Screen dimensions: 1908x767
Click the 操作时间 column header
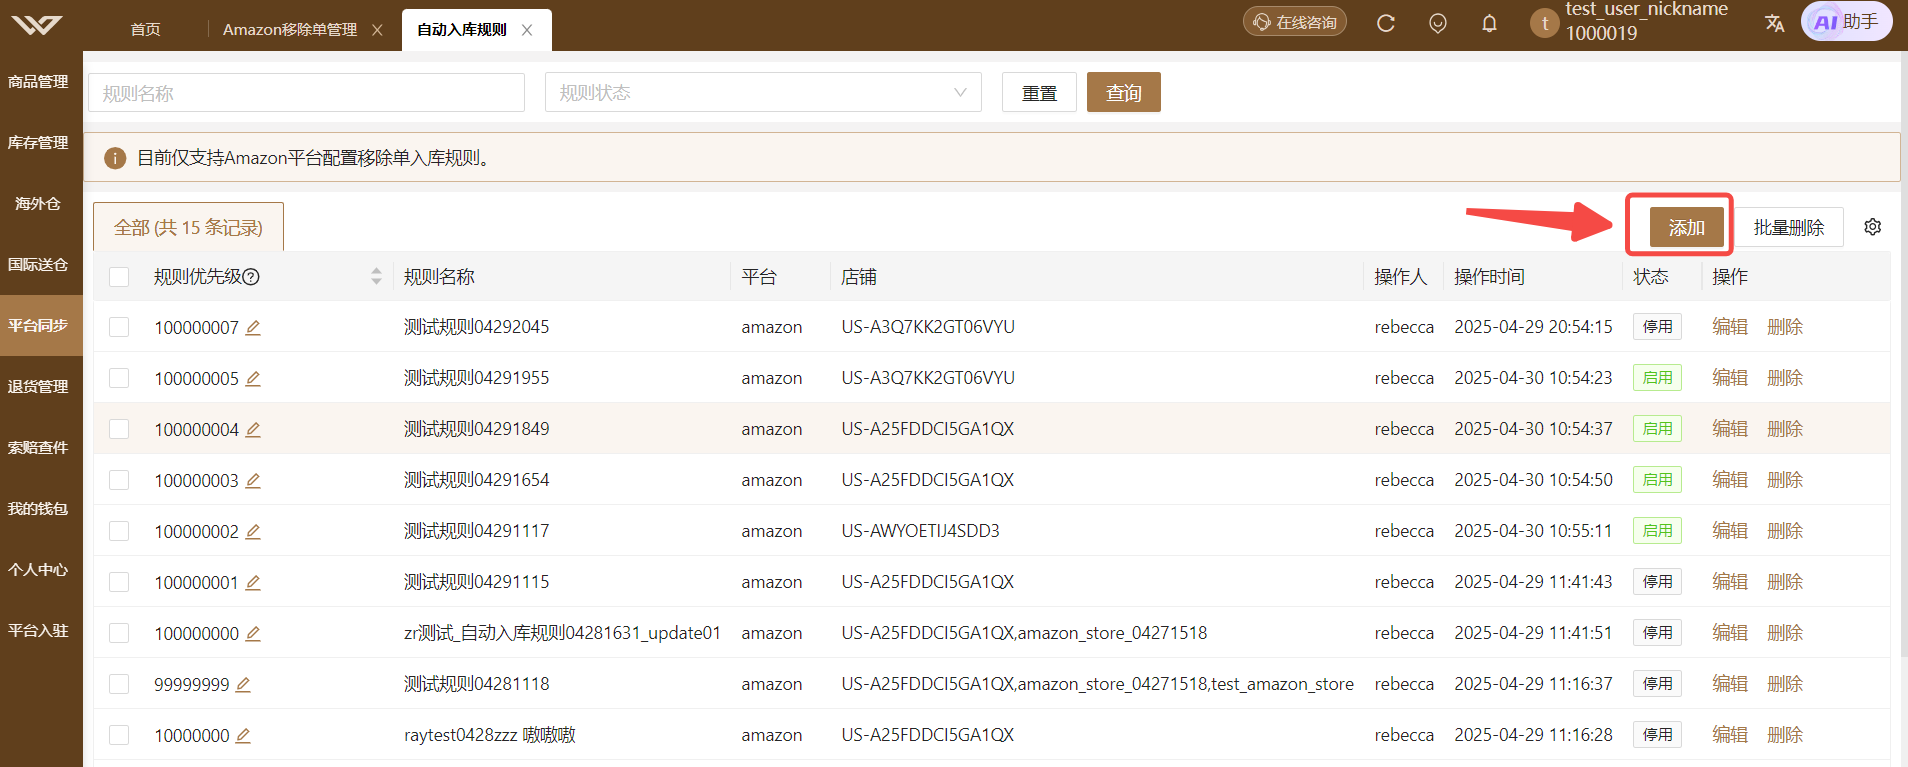(1489, 277)
